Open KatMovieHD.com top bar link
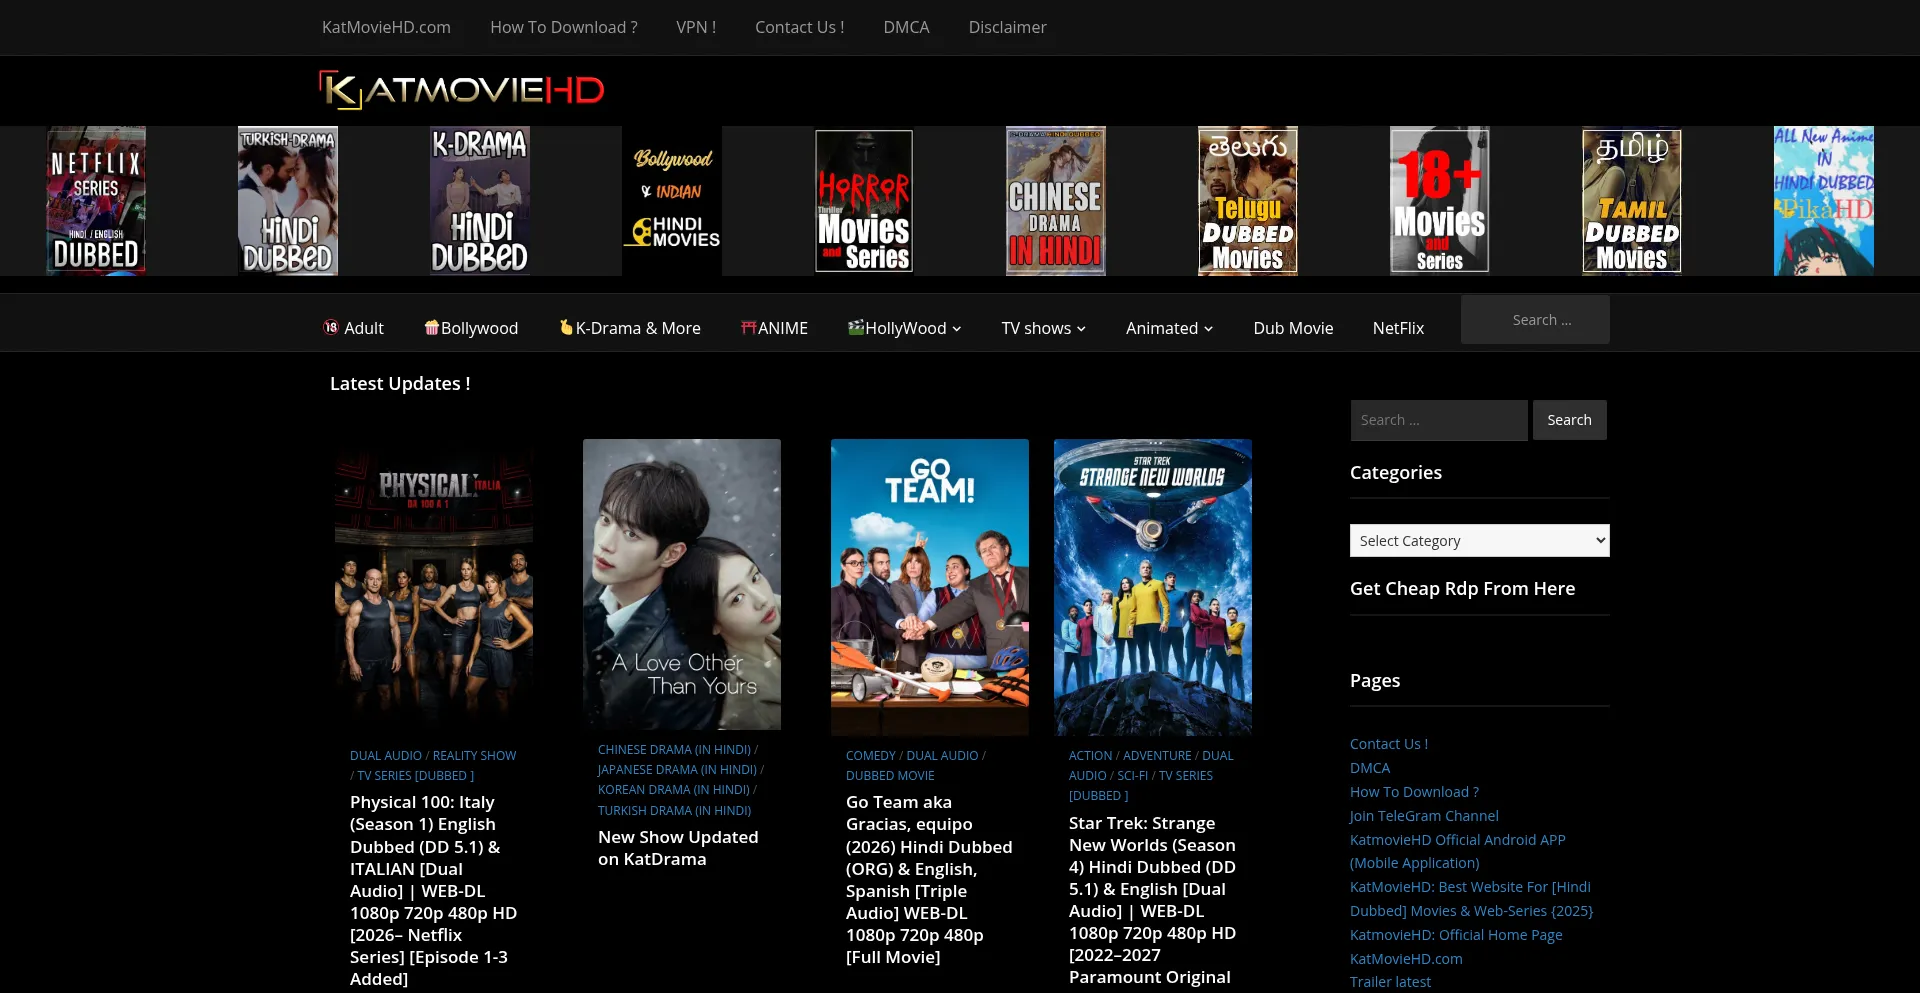Image resolution: width=1920 pixels, height=993 pixels. (386, 27)
